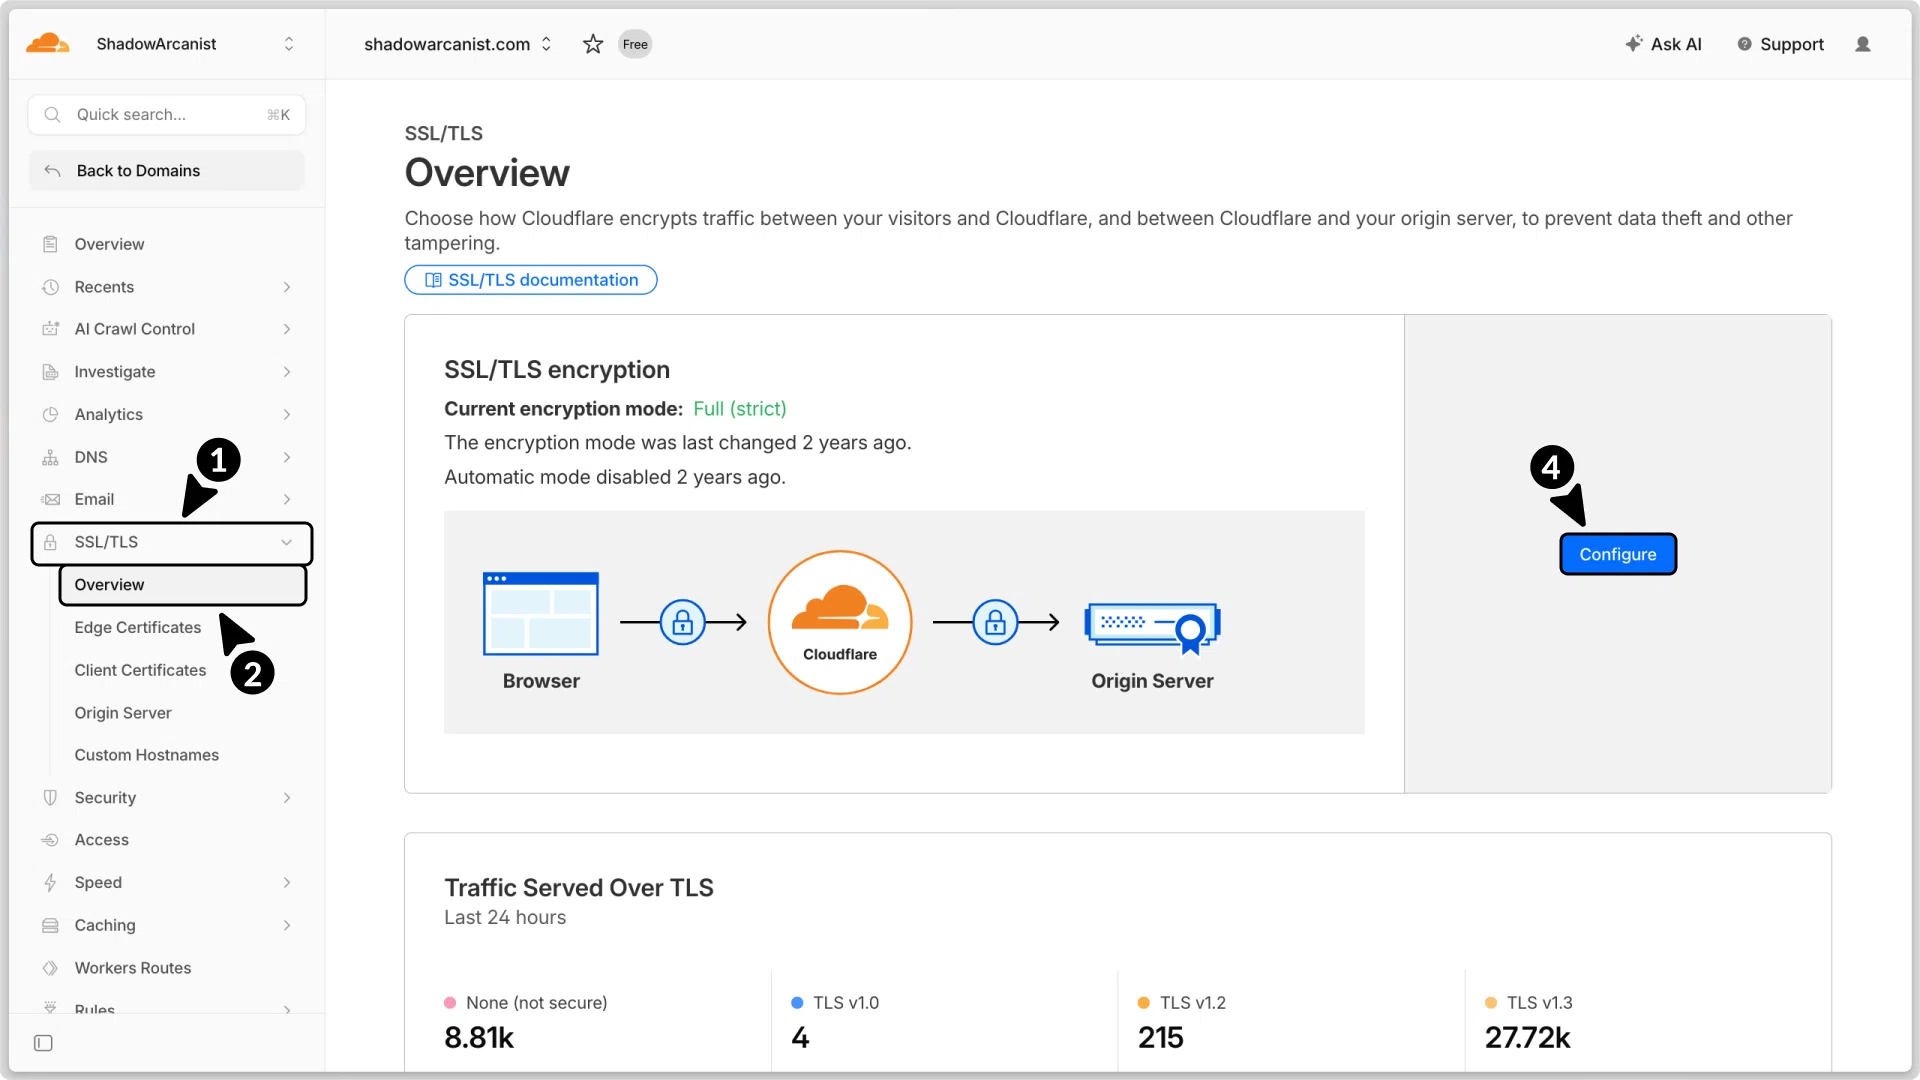This screenshot has width=1920, height=1080.
Task: Expand the AI Crawl Control chevron
Action: tap(287, 329)
